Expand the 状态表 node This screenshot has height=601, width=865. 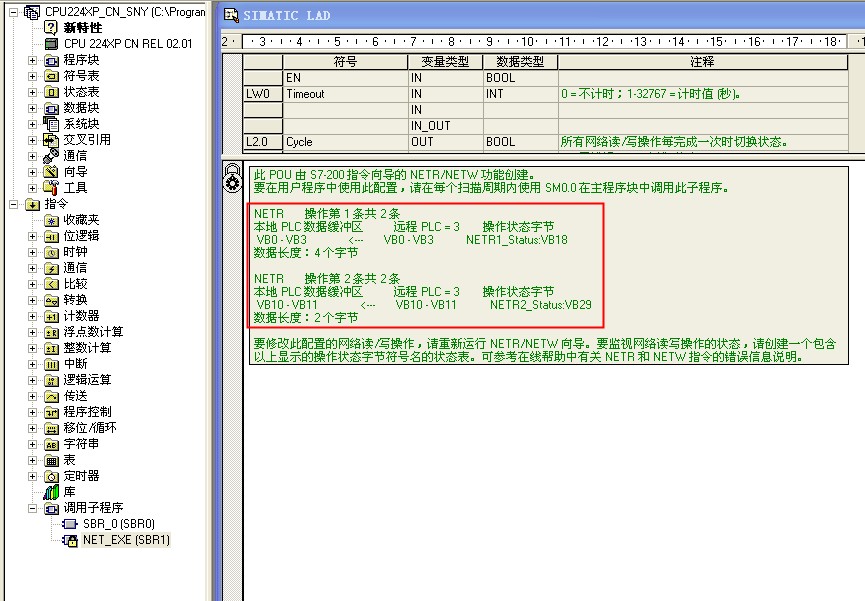33,92
